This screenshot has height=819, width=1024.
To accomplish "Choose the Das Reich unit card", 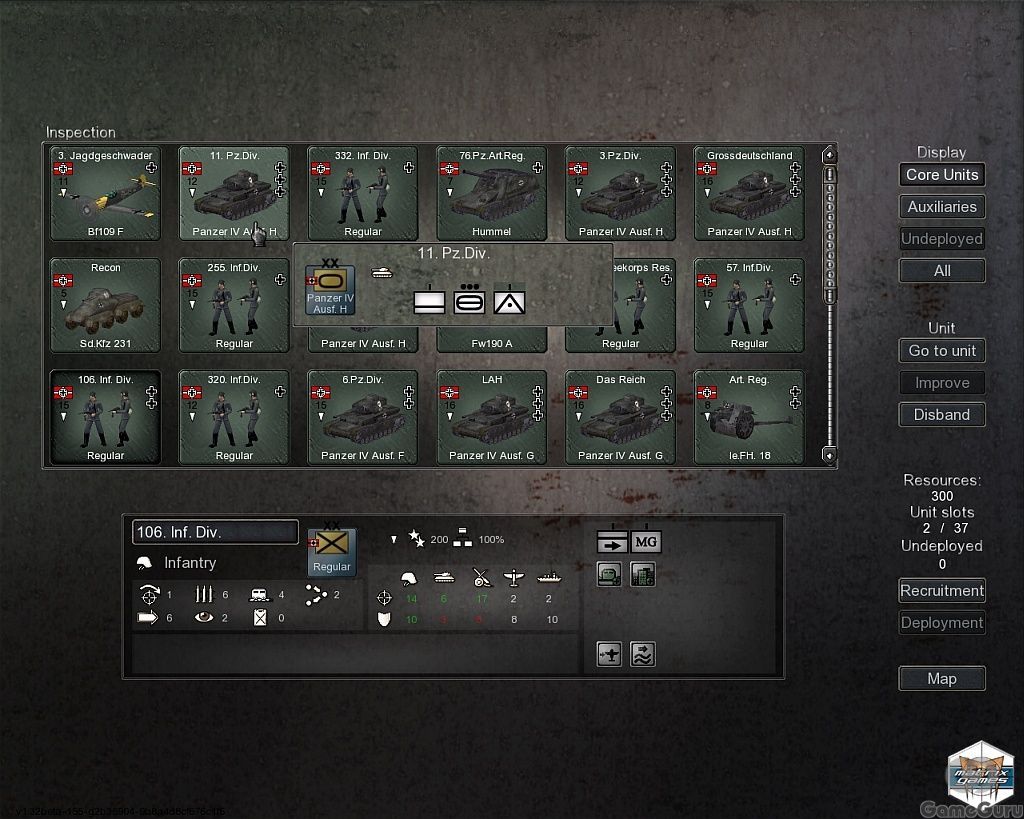I will coord(620,417).
